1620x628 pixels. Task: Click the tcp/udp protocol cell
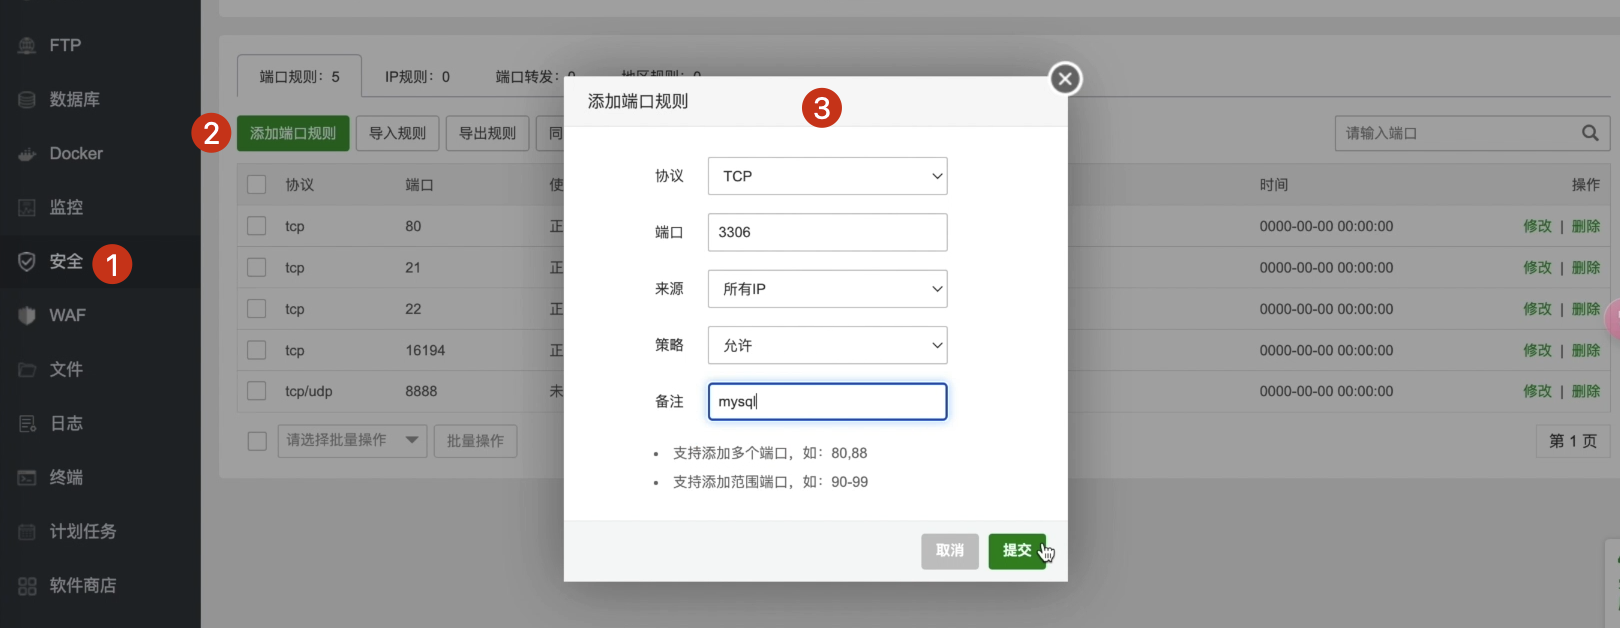(x=308, y=391)
